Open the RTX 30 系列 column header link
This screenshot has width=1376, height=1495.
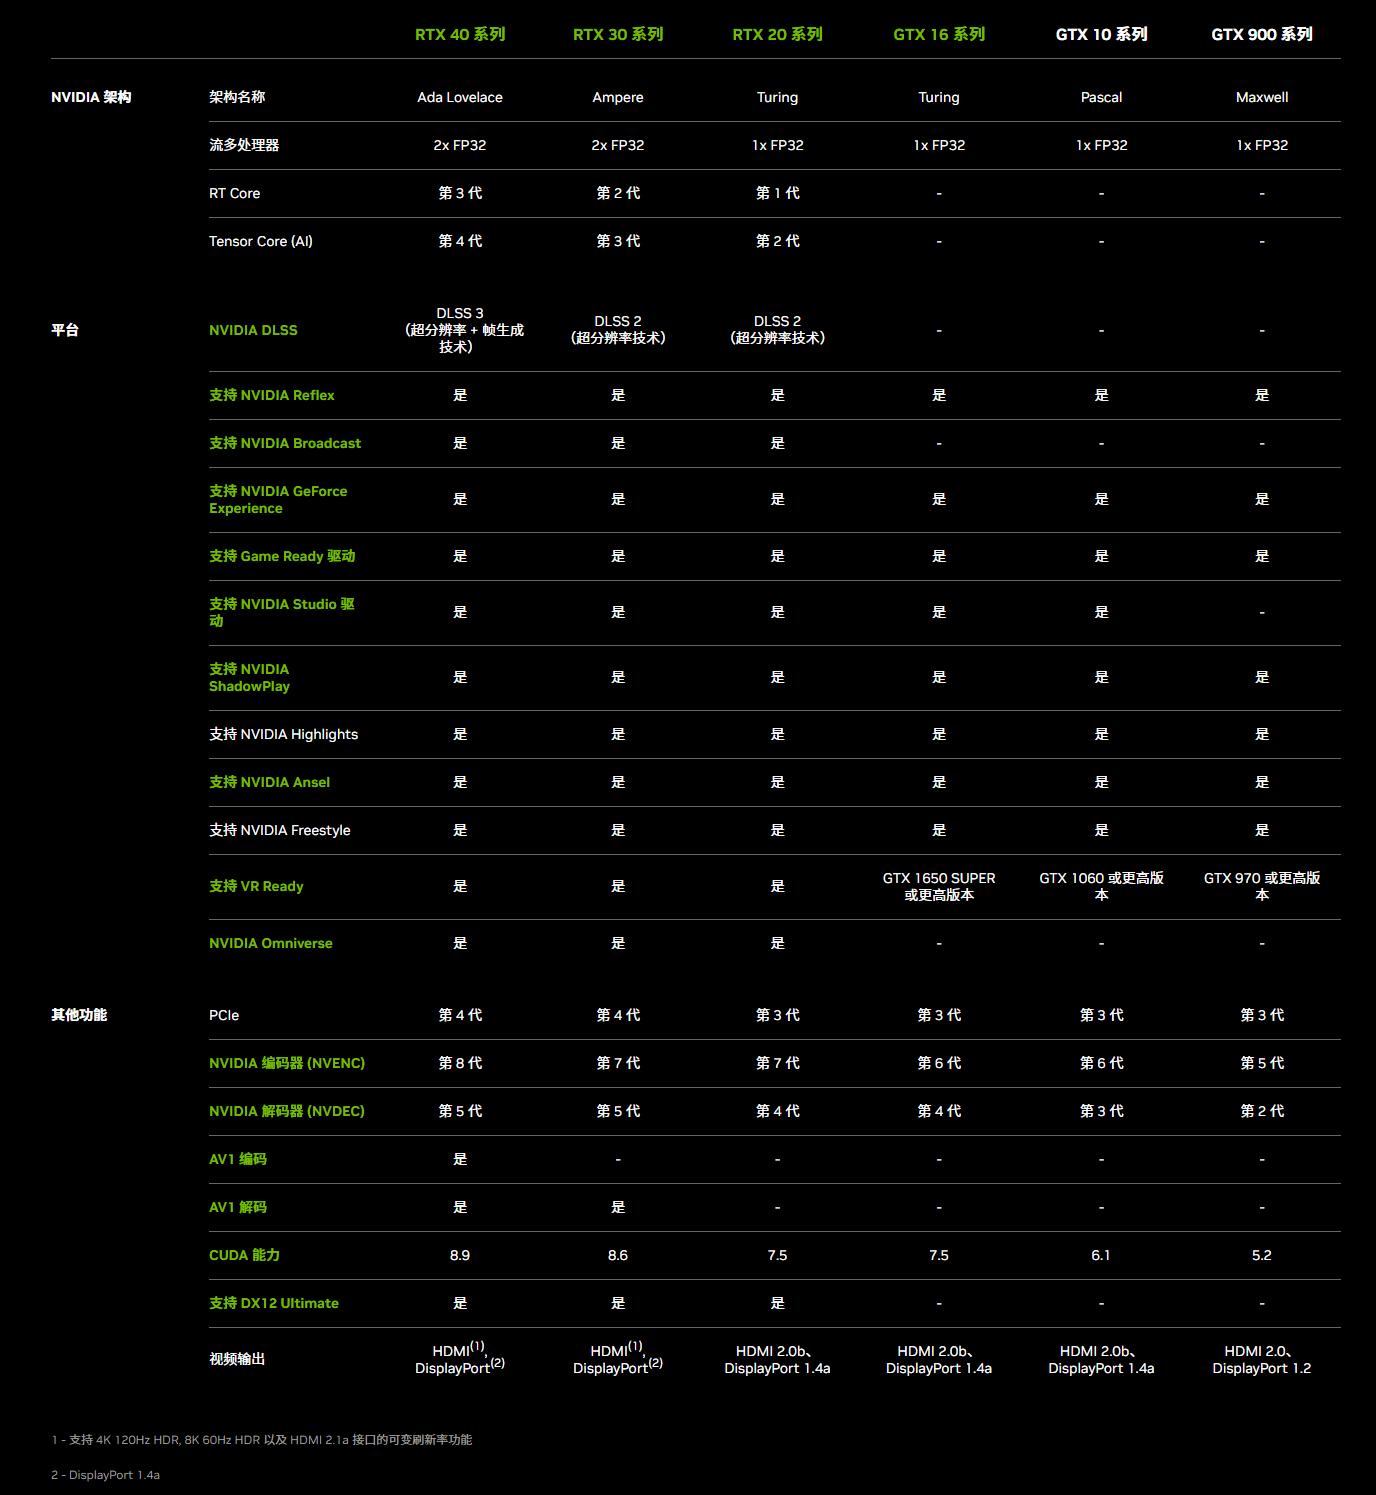(618, 34)
